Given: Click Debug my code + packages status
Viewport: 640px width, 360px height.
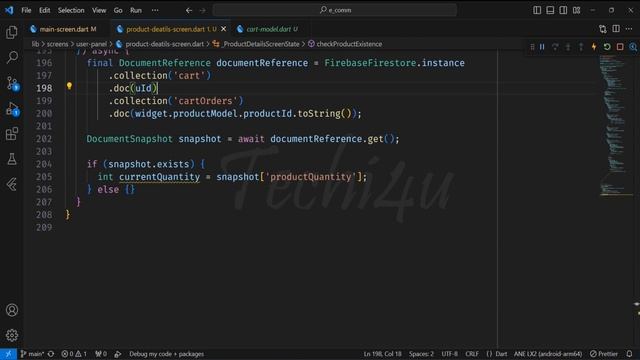Looking at the screenshot, I should point(167,354).
